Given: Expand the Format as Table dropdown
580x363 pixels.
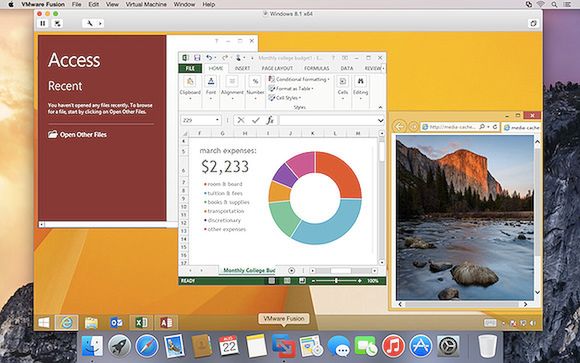Looking at the screenshot, I should point(313,89).
